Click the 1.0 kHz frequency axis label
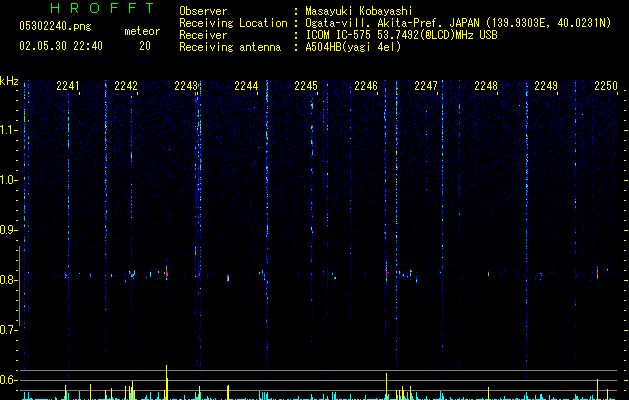Viewport: 629px width, 400px height. (8, 180)
